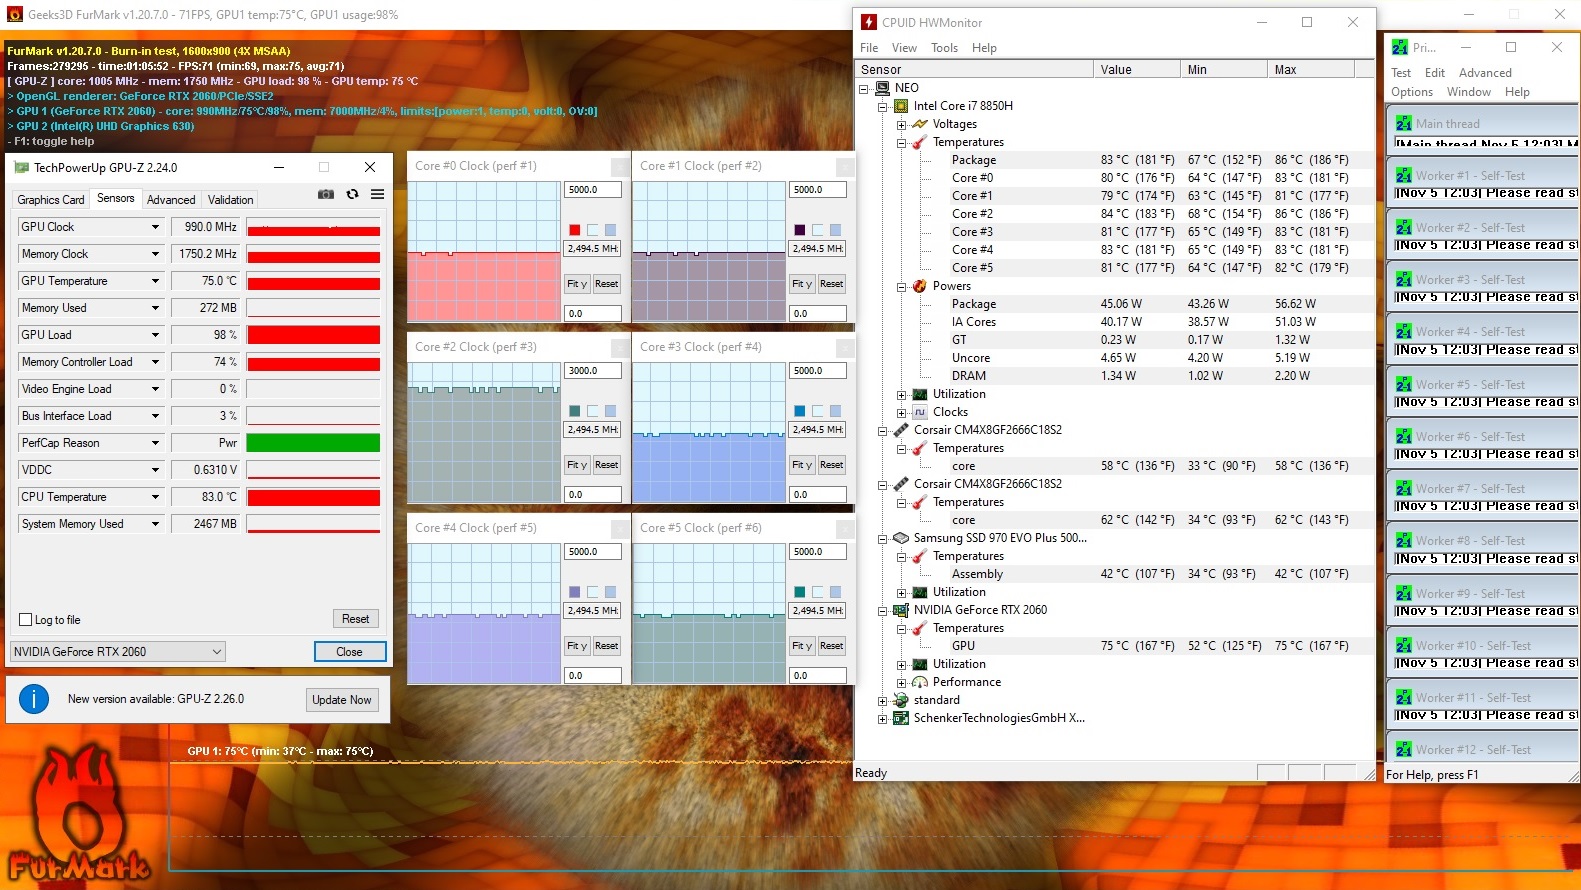Click the Prime95 title bar app icon
Screen dimensions: 1581x890
tap(1400, 47)
